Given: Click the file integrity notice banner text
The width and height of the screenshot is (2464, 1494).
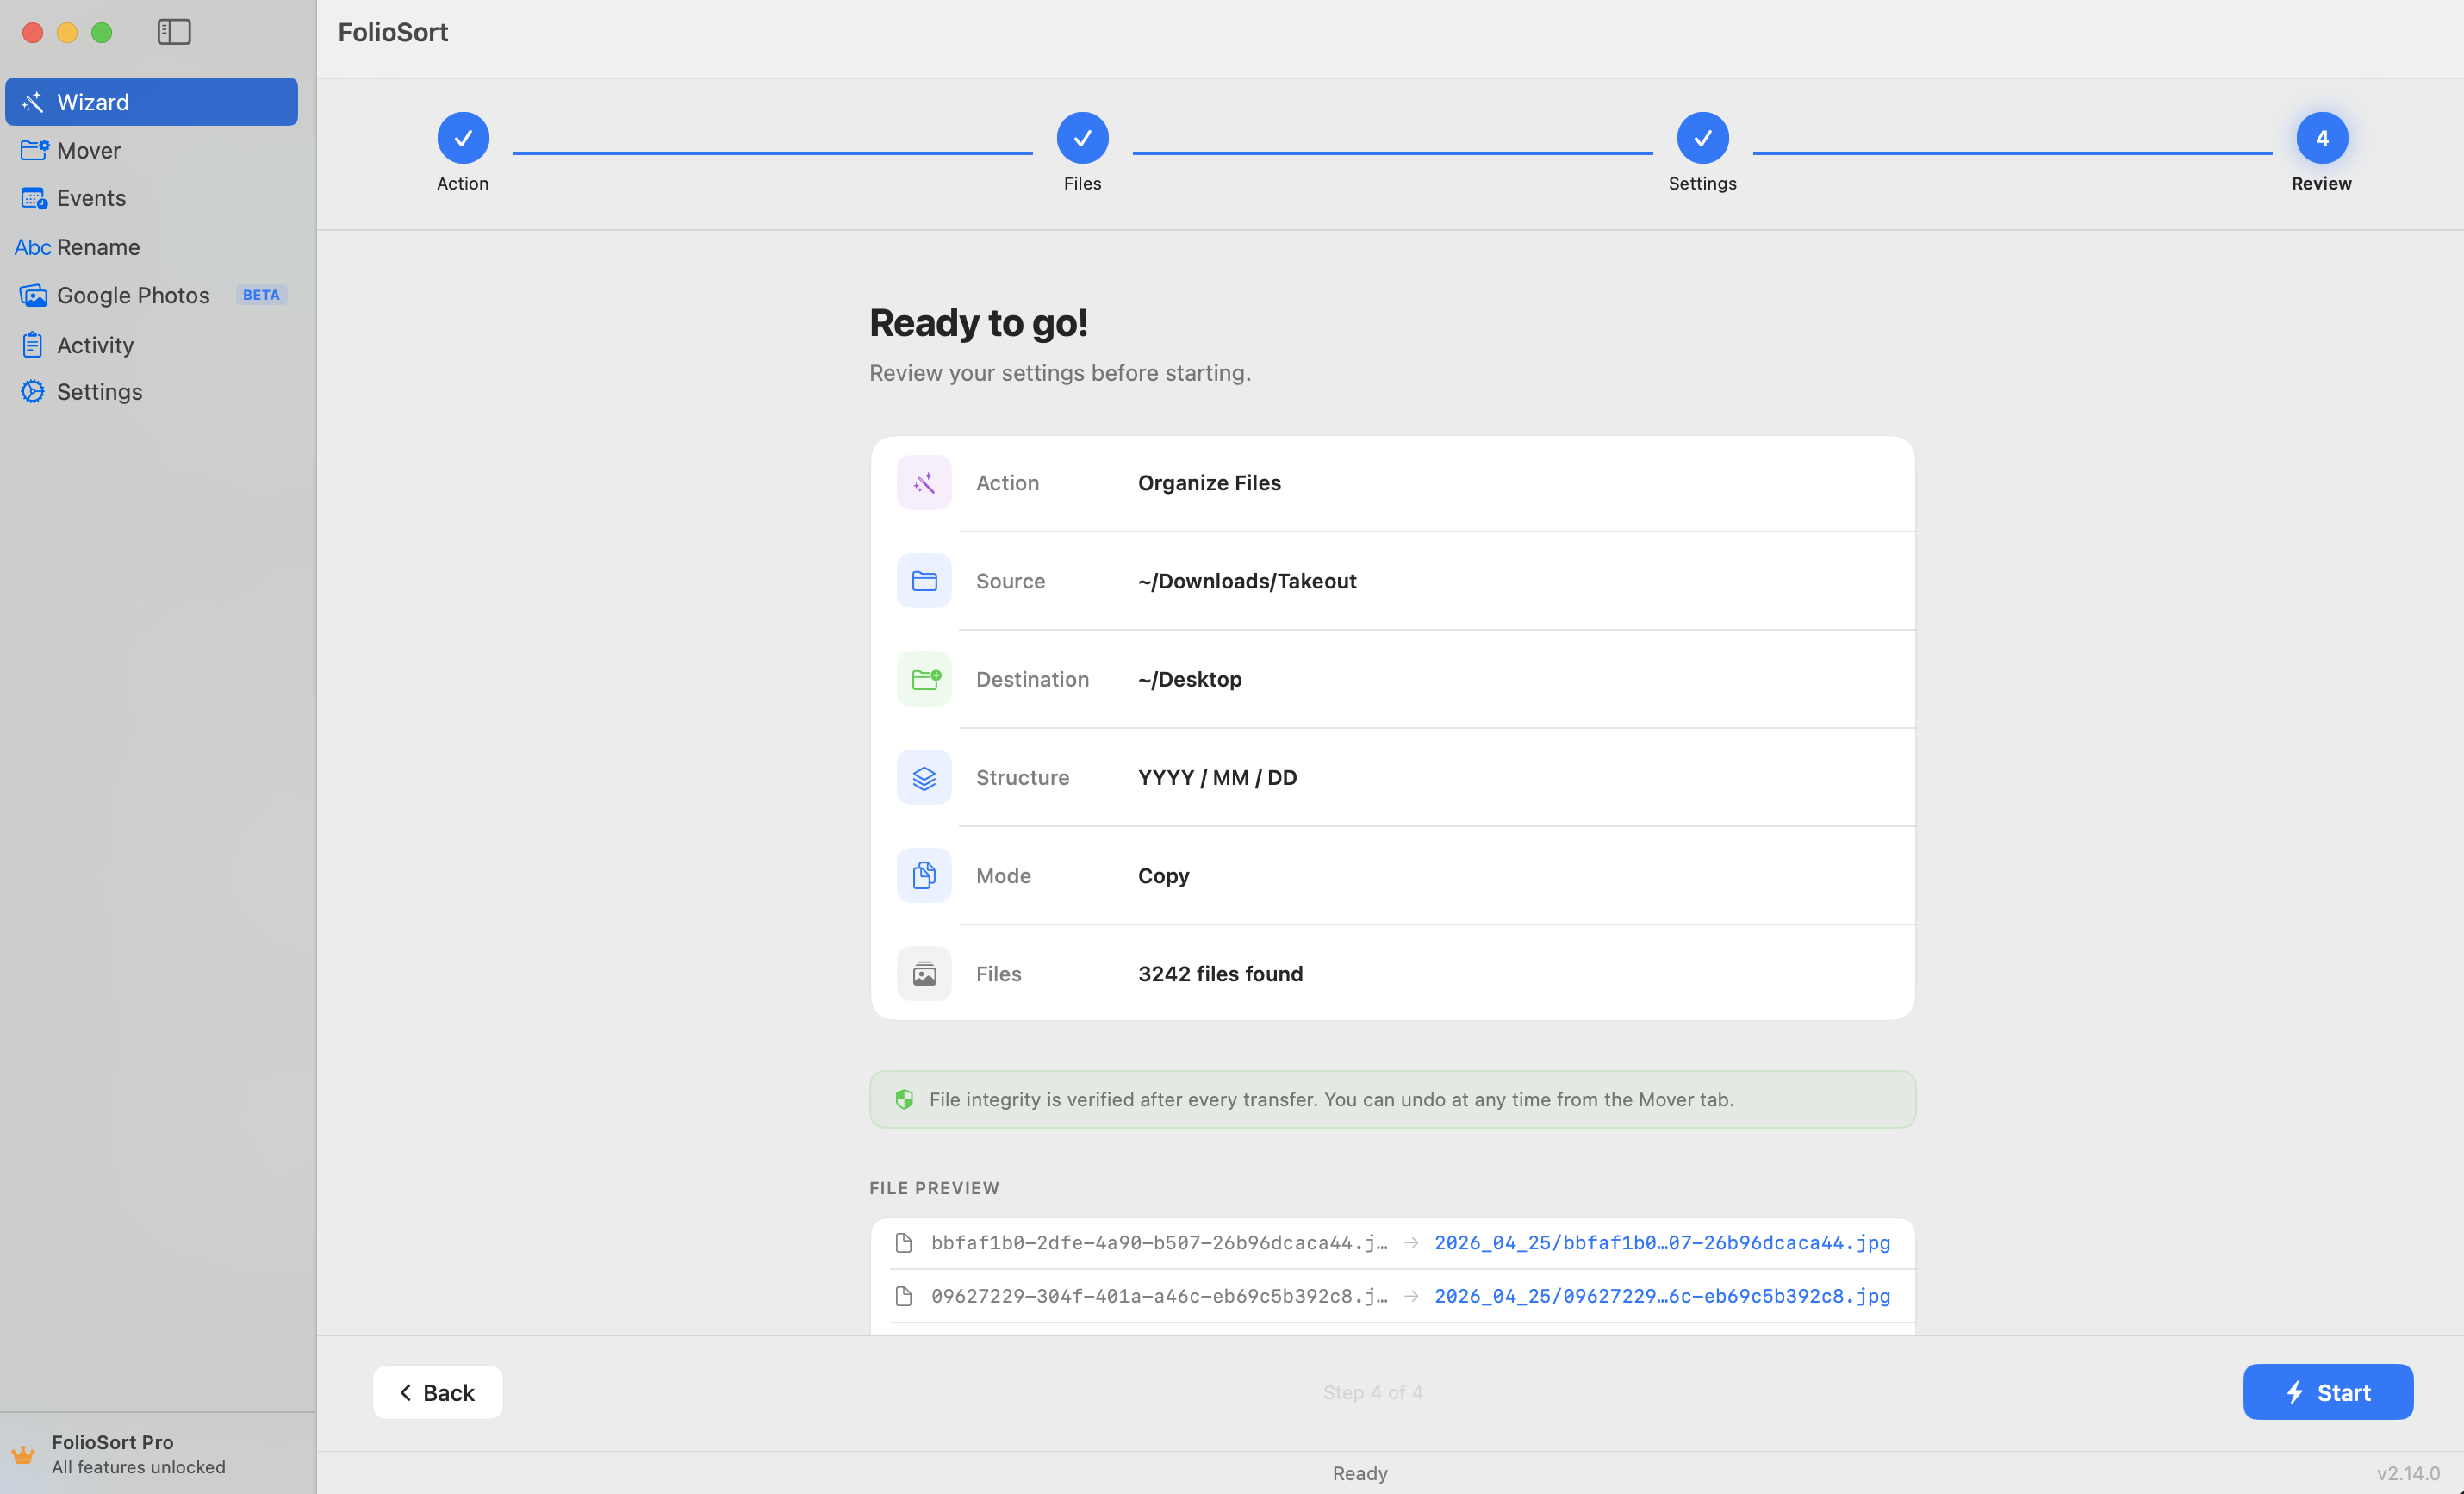Looking at the screenshot, I should (x=1331, y=1100).
